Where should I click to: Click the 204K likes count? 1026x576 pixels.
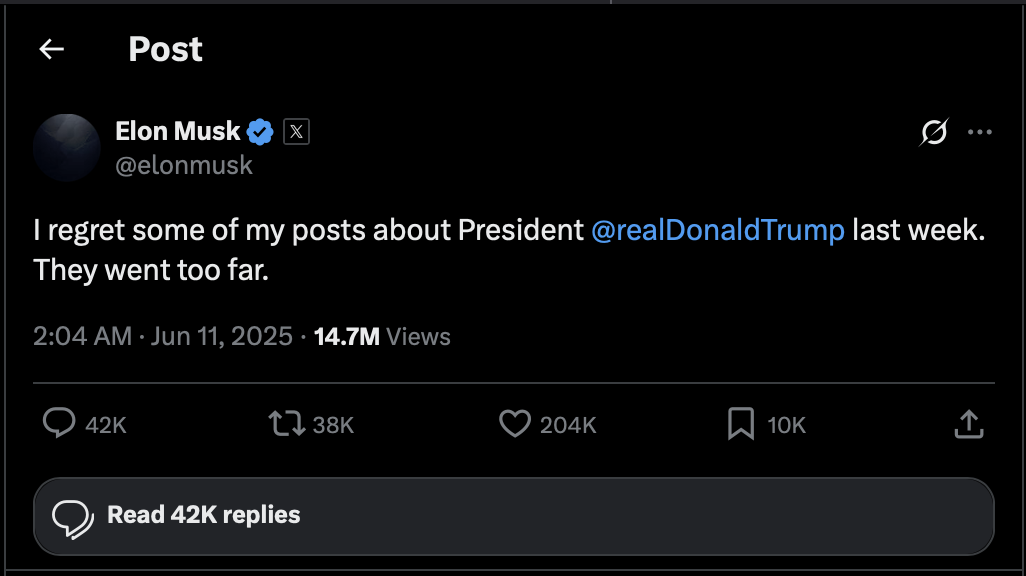point(568,425)
